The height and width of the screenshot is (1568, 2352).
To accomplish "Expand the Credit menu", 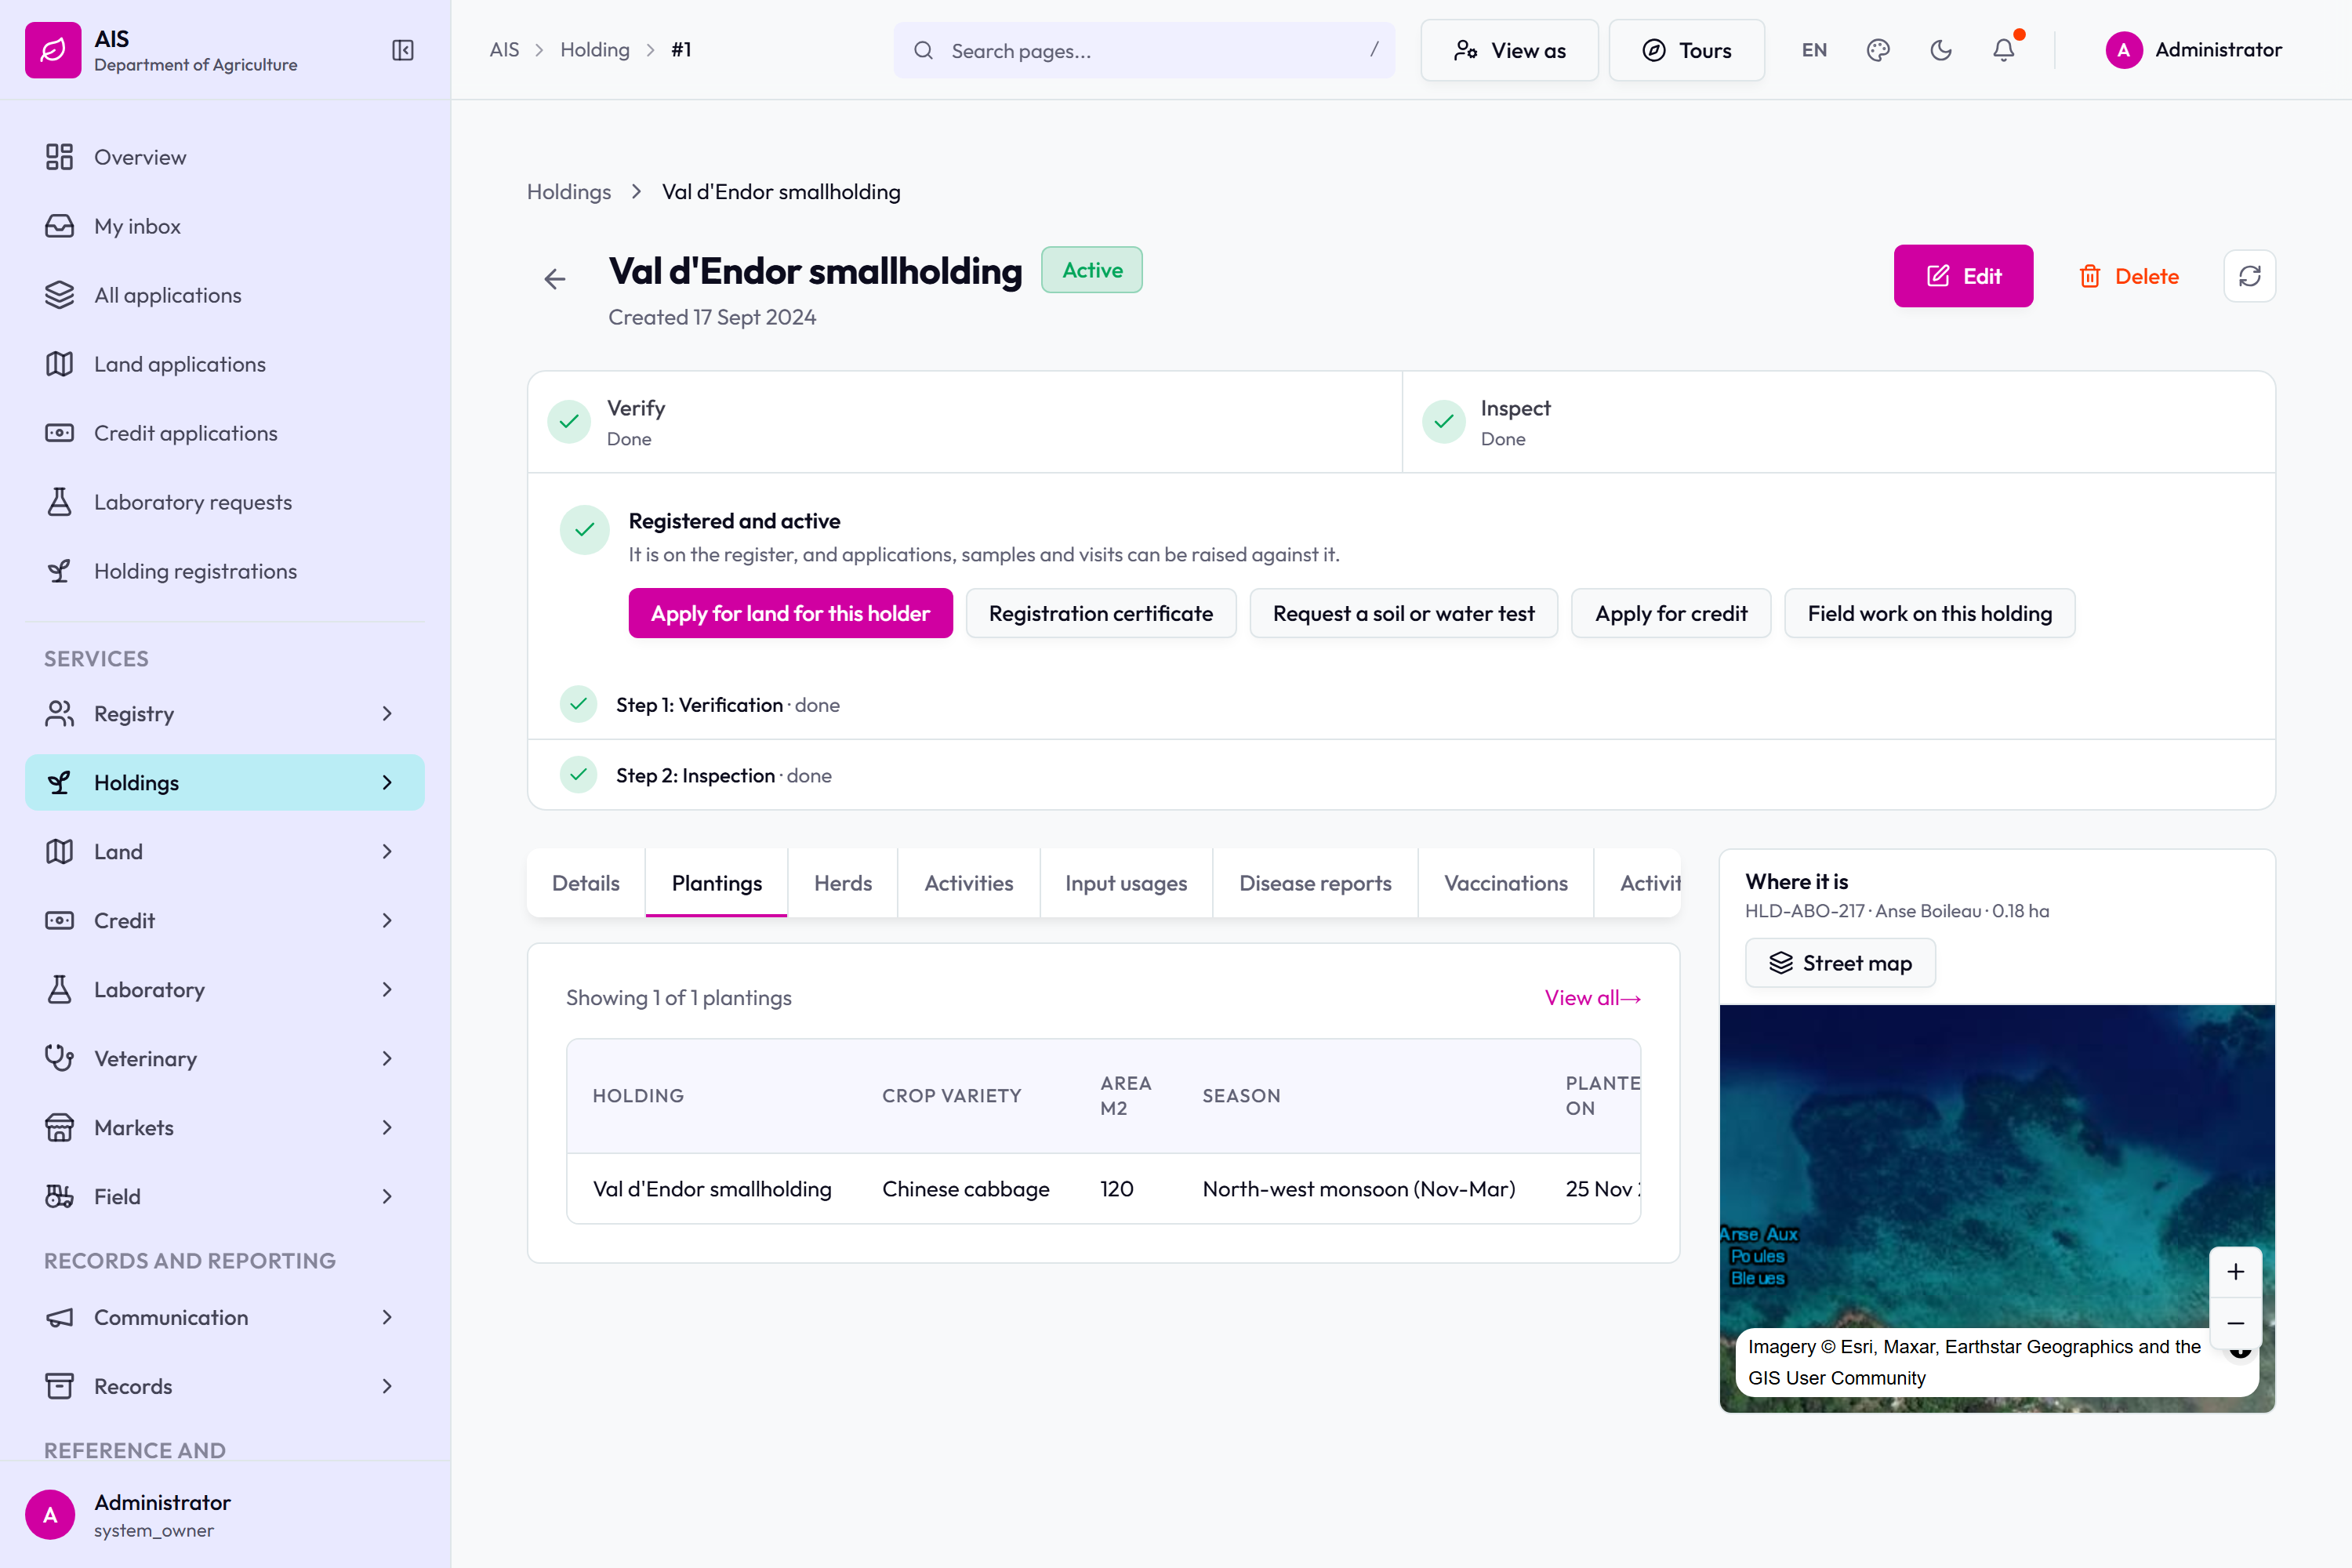I will 225,921.
